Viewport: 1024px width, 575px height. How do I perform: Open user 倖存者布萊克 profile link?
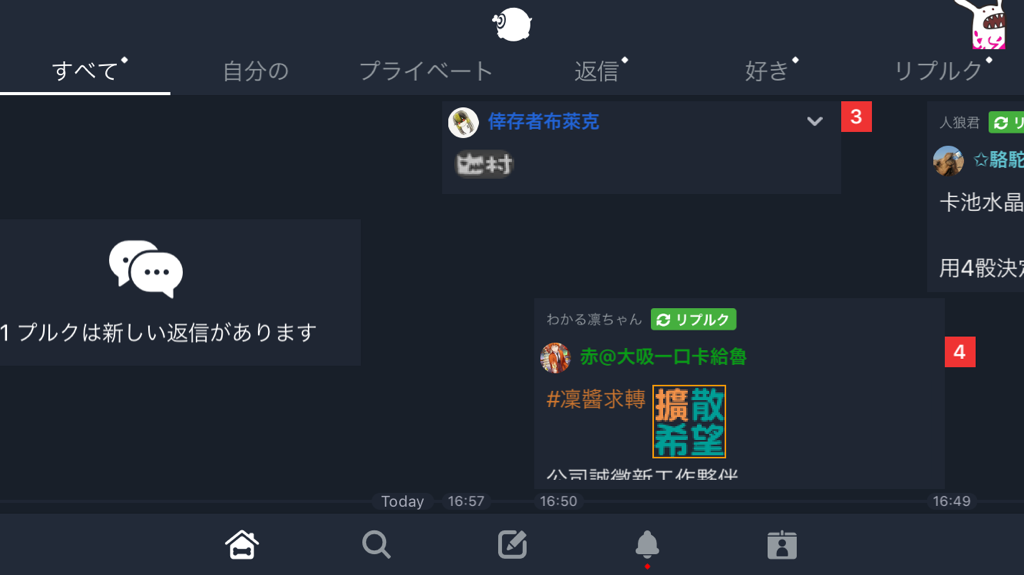point(543,122)
